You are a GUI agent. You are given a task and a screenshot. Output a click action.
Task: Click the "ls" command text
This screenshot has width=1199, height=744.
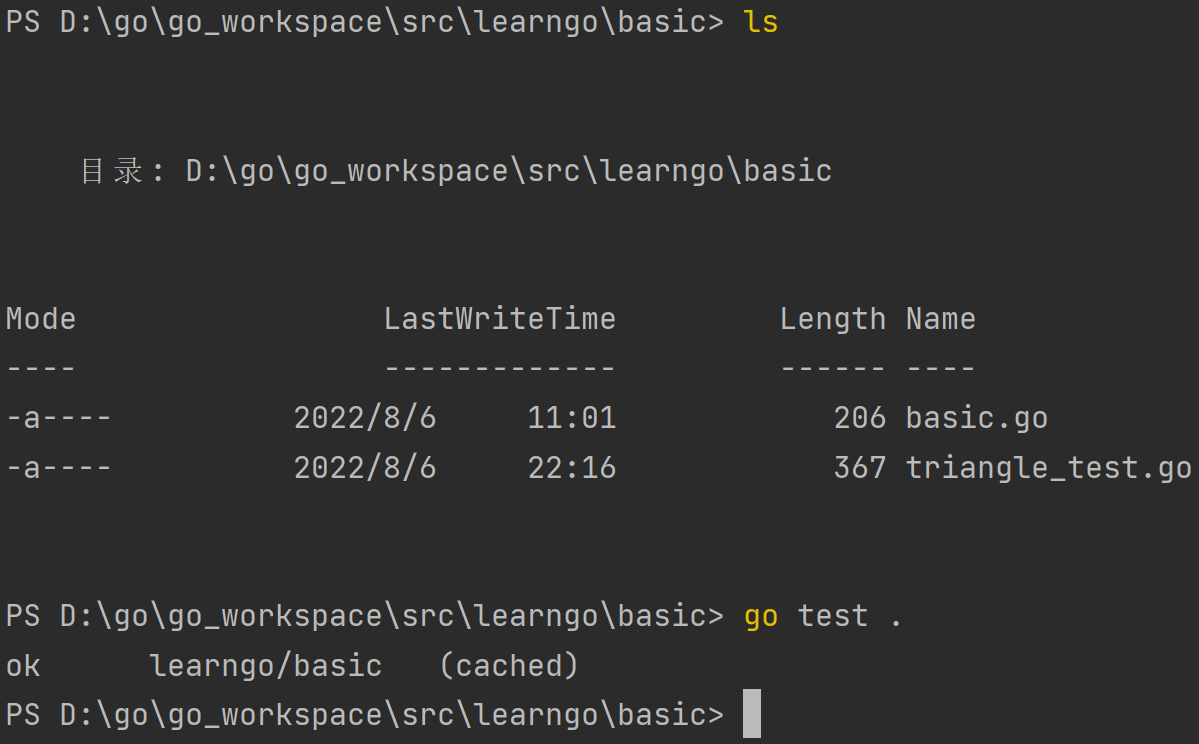coord(761,22)
